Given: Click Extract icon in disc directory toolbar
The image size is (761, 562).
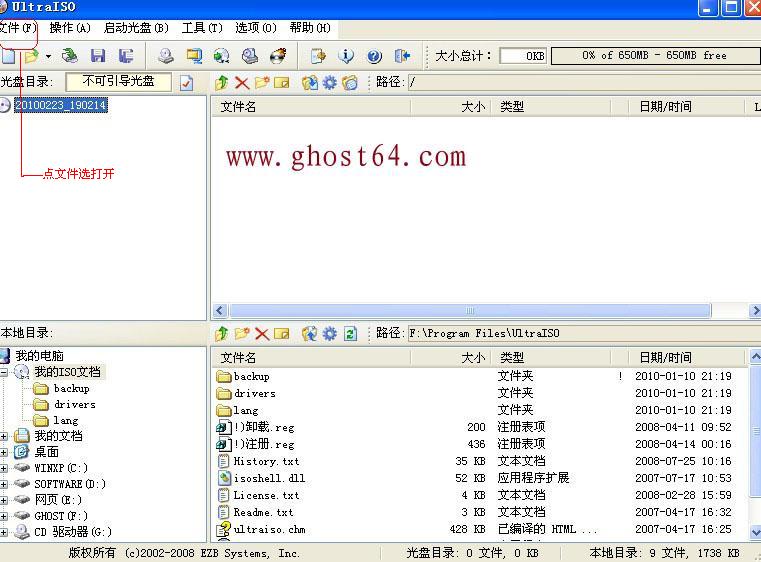Looking at the screenshot, I should 310,83.
